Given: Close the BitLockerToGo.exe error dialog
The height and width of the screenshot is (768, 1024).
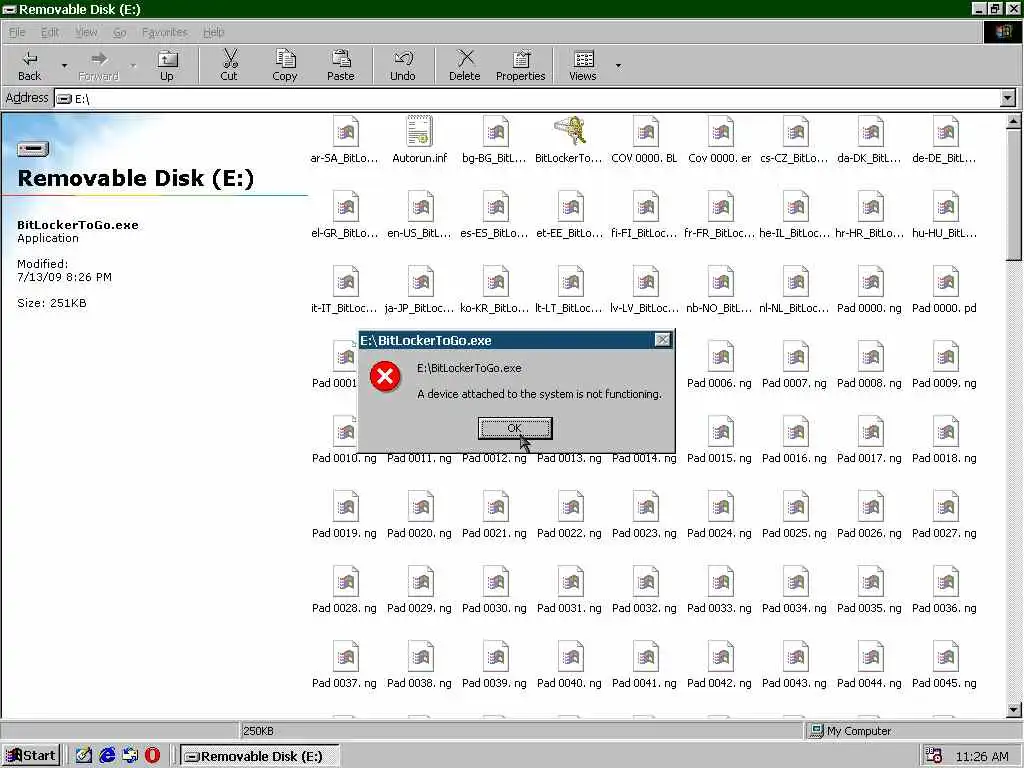Looking at the screenshot, I should click(x=662, y=340).
